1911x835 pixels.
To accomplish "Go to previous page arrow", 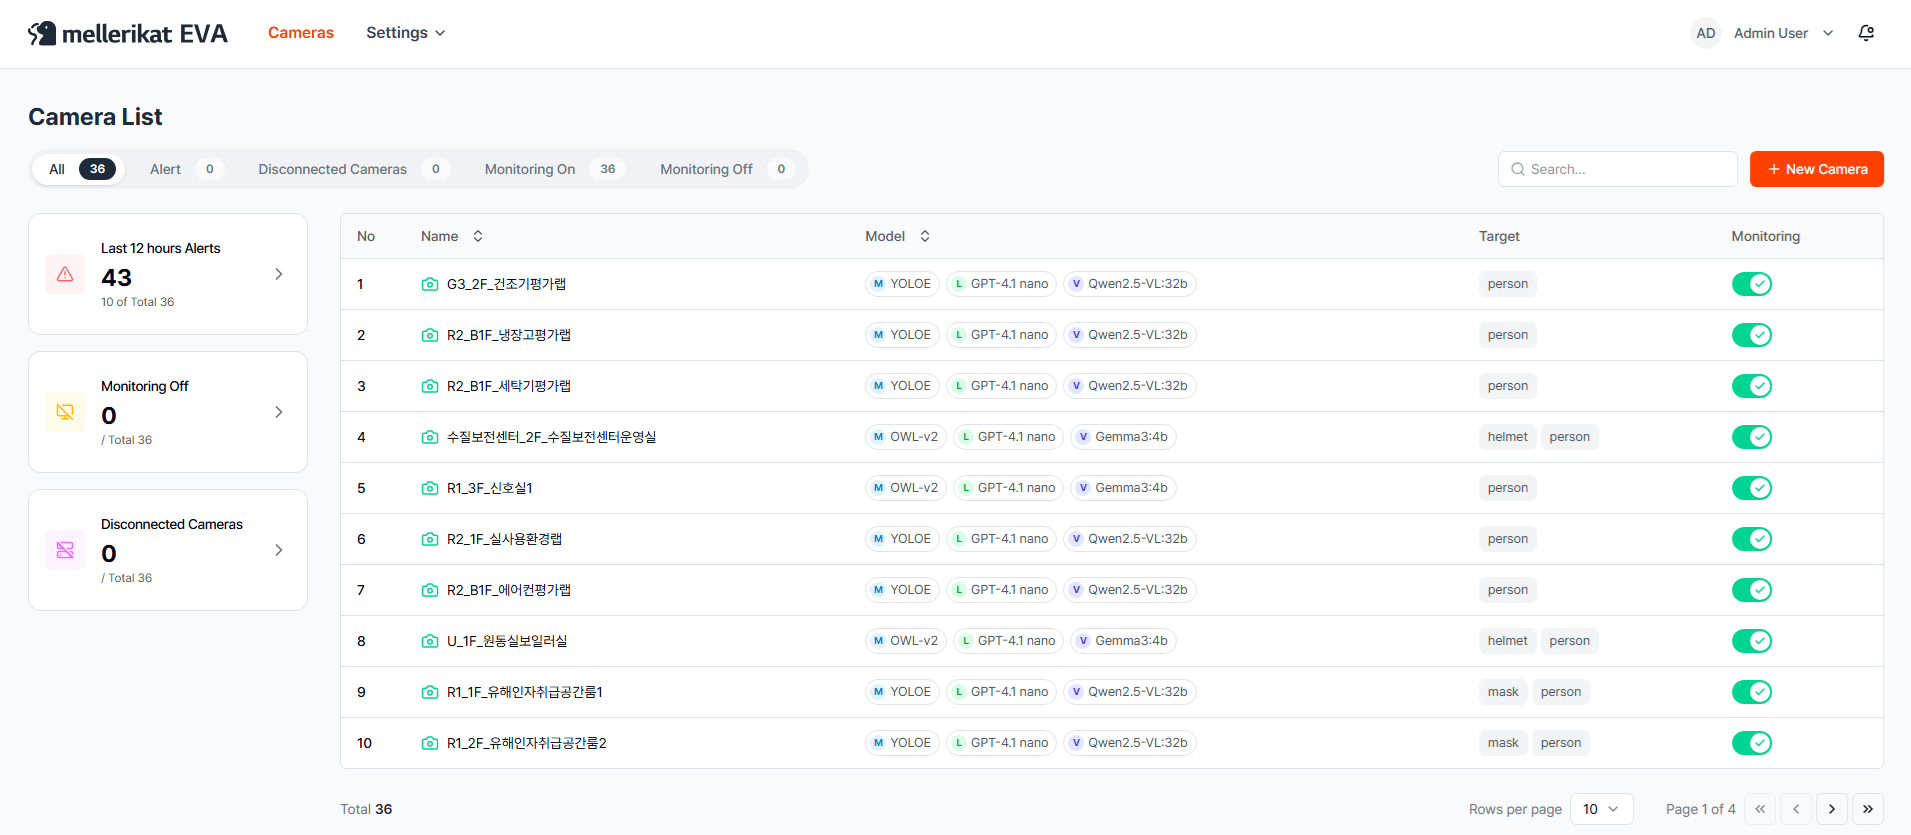I will (x=1796, y=809).
